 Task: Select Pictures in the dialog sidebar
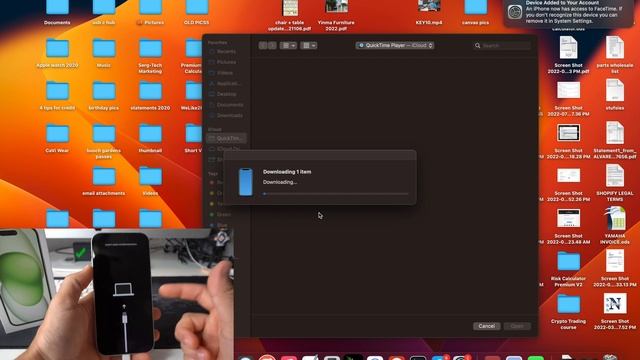[226, 62]
